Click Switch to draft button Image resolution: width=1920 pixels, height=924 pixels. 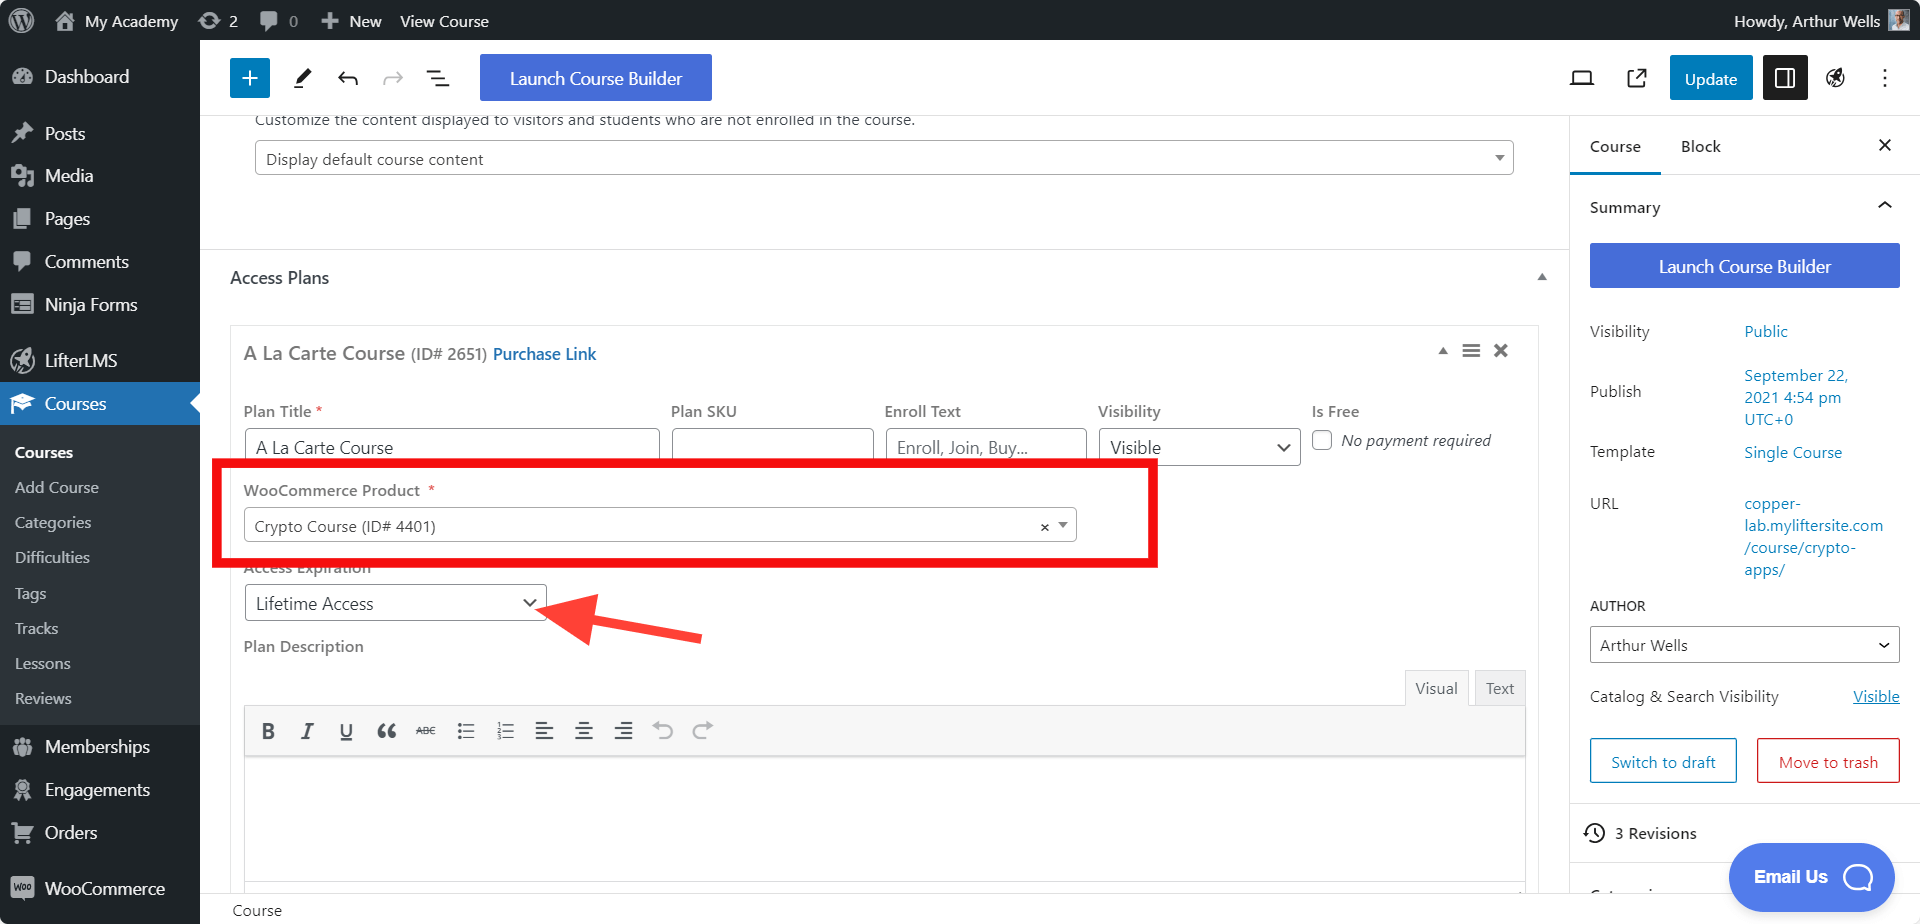[x=1663, y=761]
